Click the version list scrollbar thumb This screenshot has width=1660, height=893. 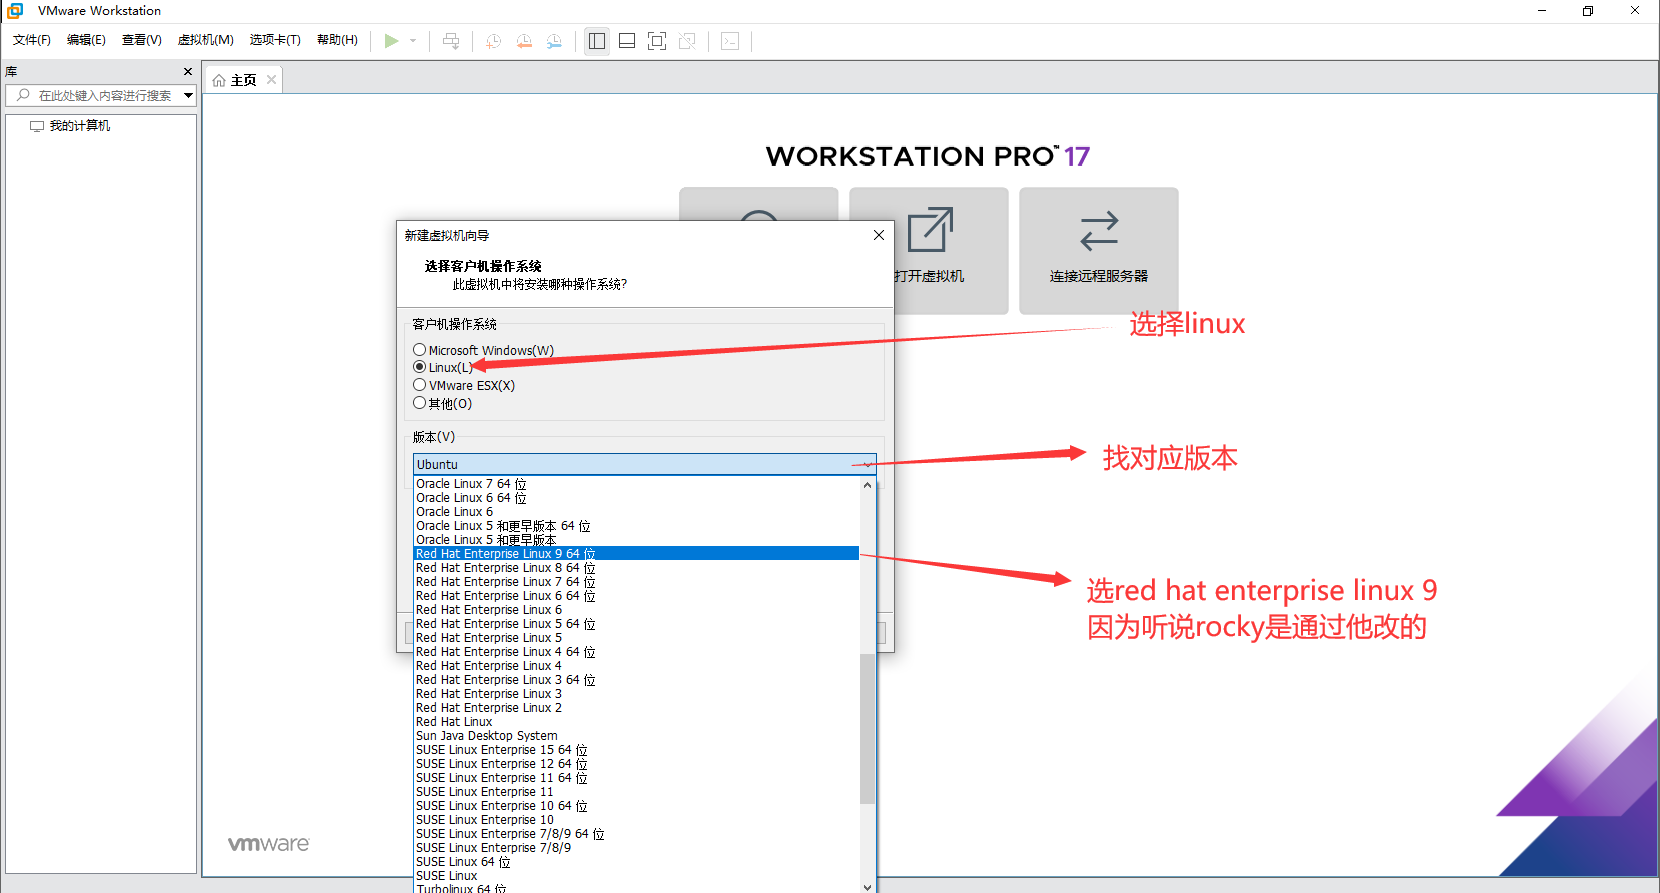click(x=867, y=728)
